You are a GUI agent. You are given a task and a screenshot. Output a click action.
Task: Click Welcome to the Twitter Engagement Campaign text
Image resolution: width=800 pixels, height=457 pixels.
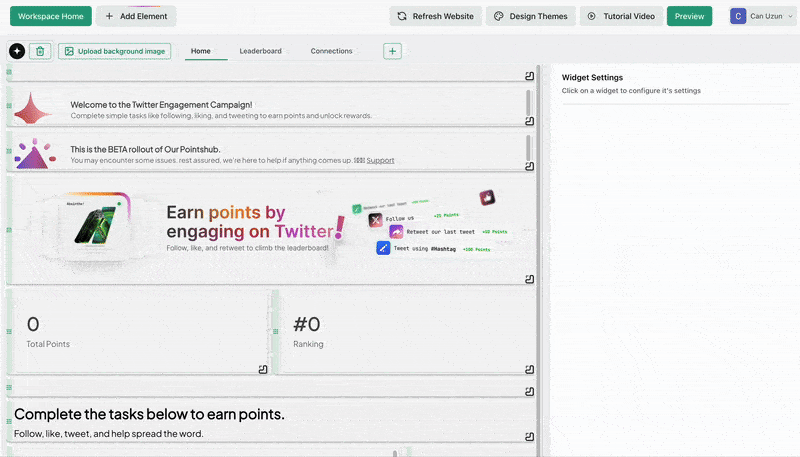tap(161, 105)
